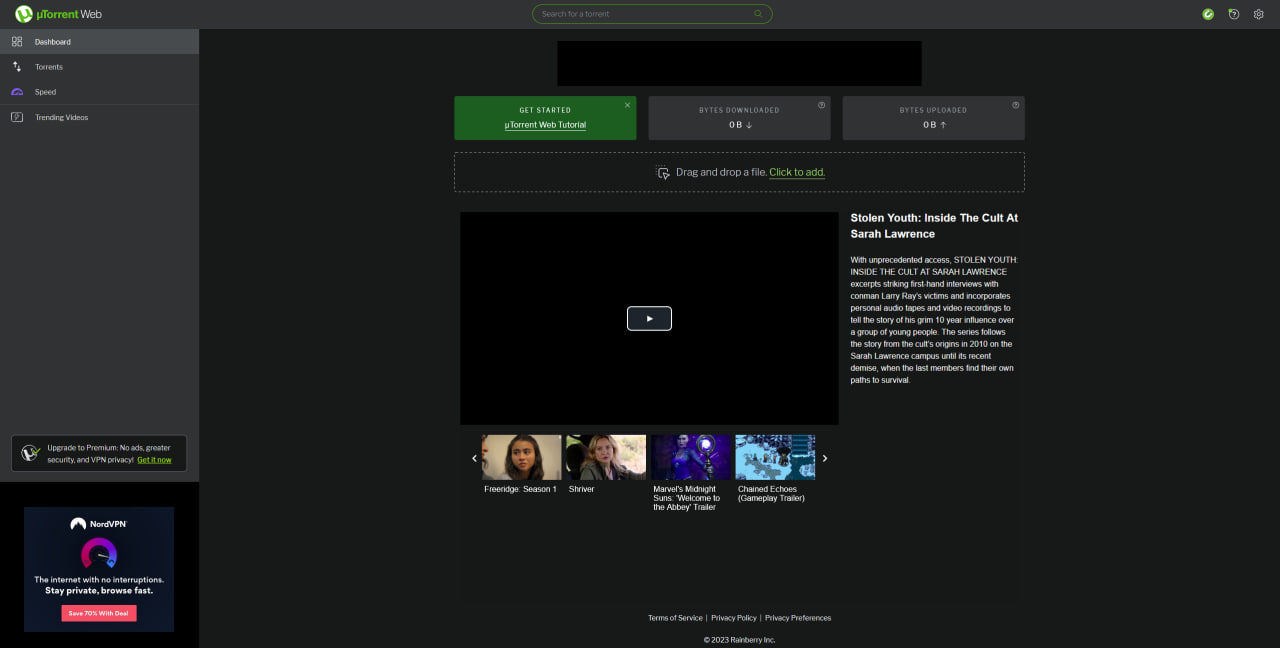This screenshot has width=1280, height=648.
Task: Open the Dashboard sidebar item
Action: (99, 42)
